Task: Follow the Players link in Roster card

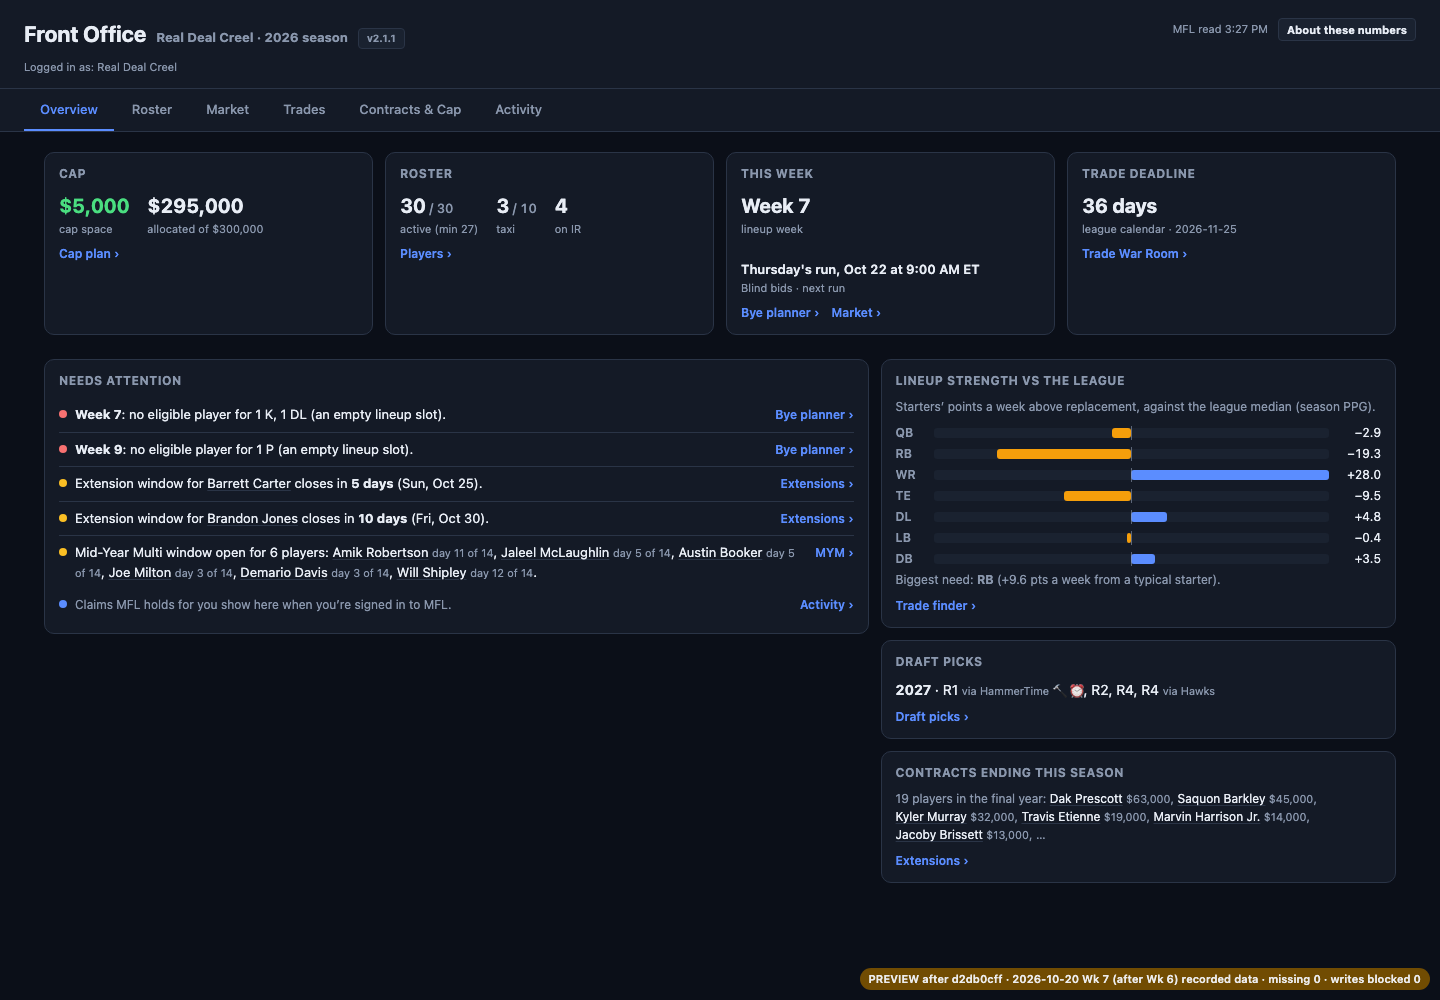Action: point(426,254)
